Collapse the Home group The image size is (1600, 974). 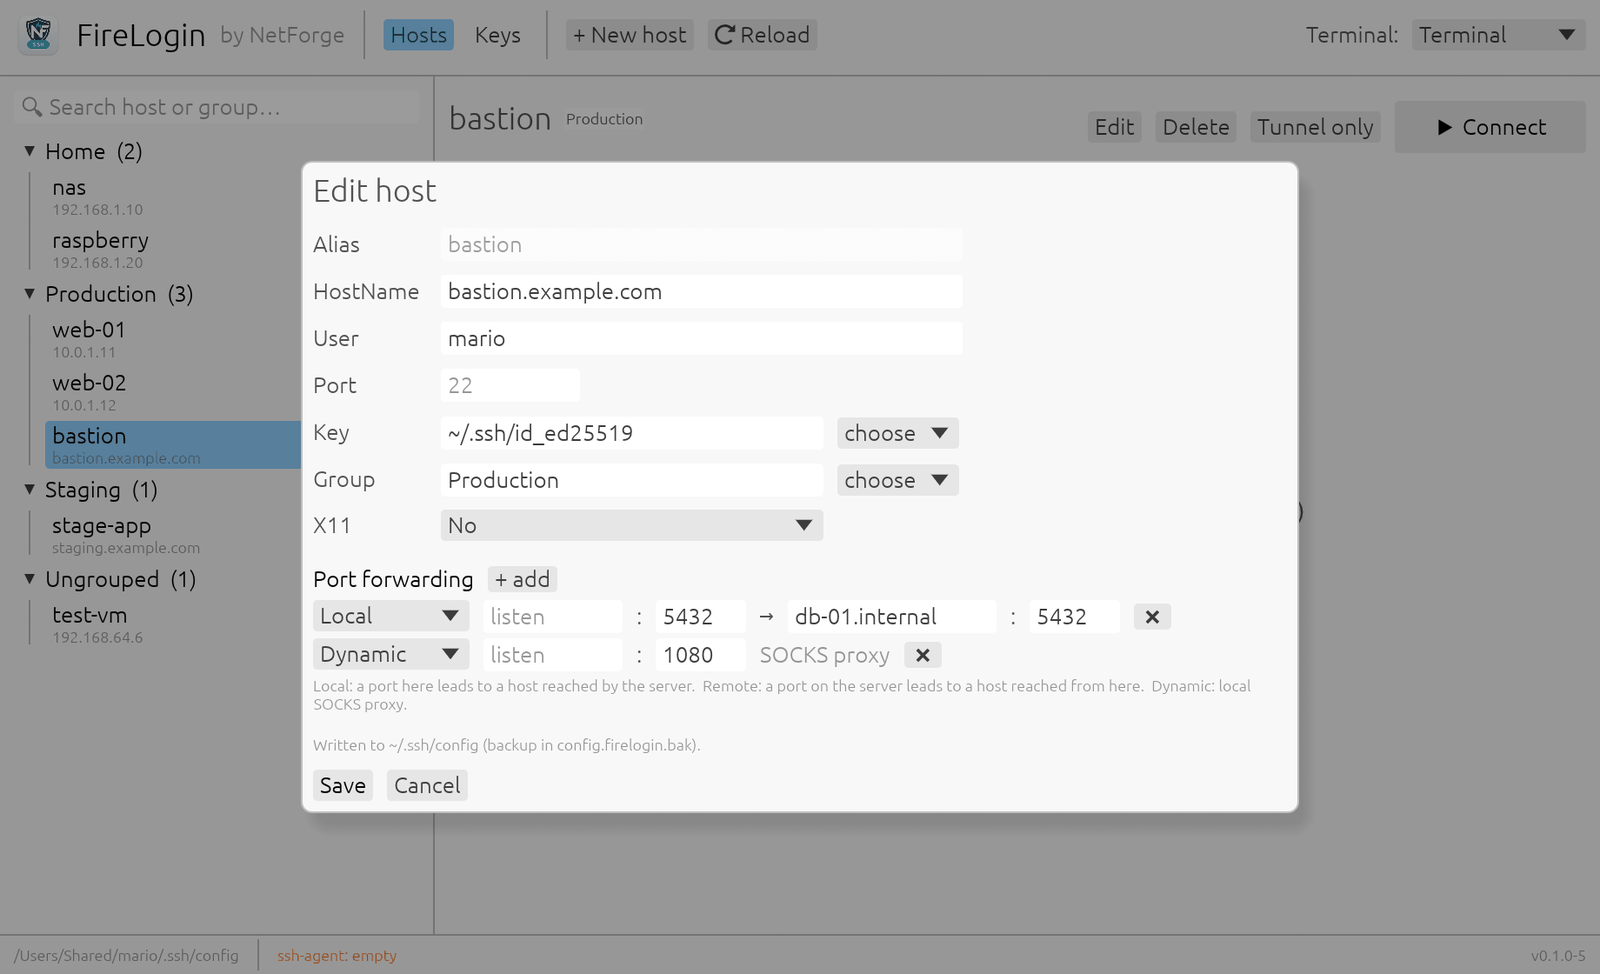click(x=30, y=151)
